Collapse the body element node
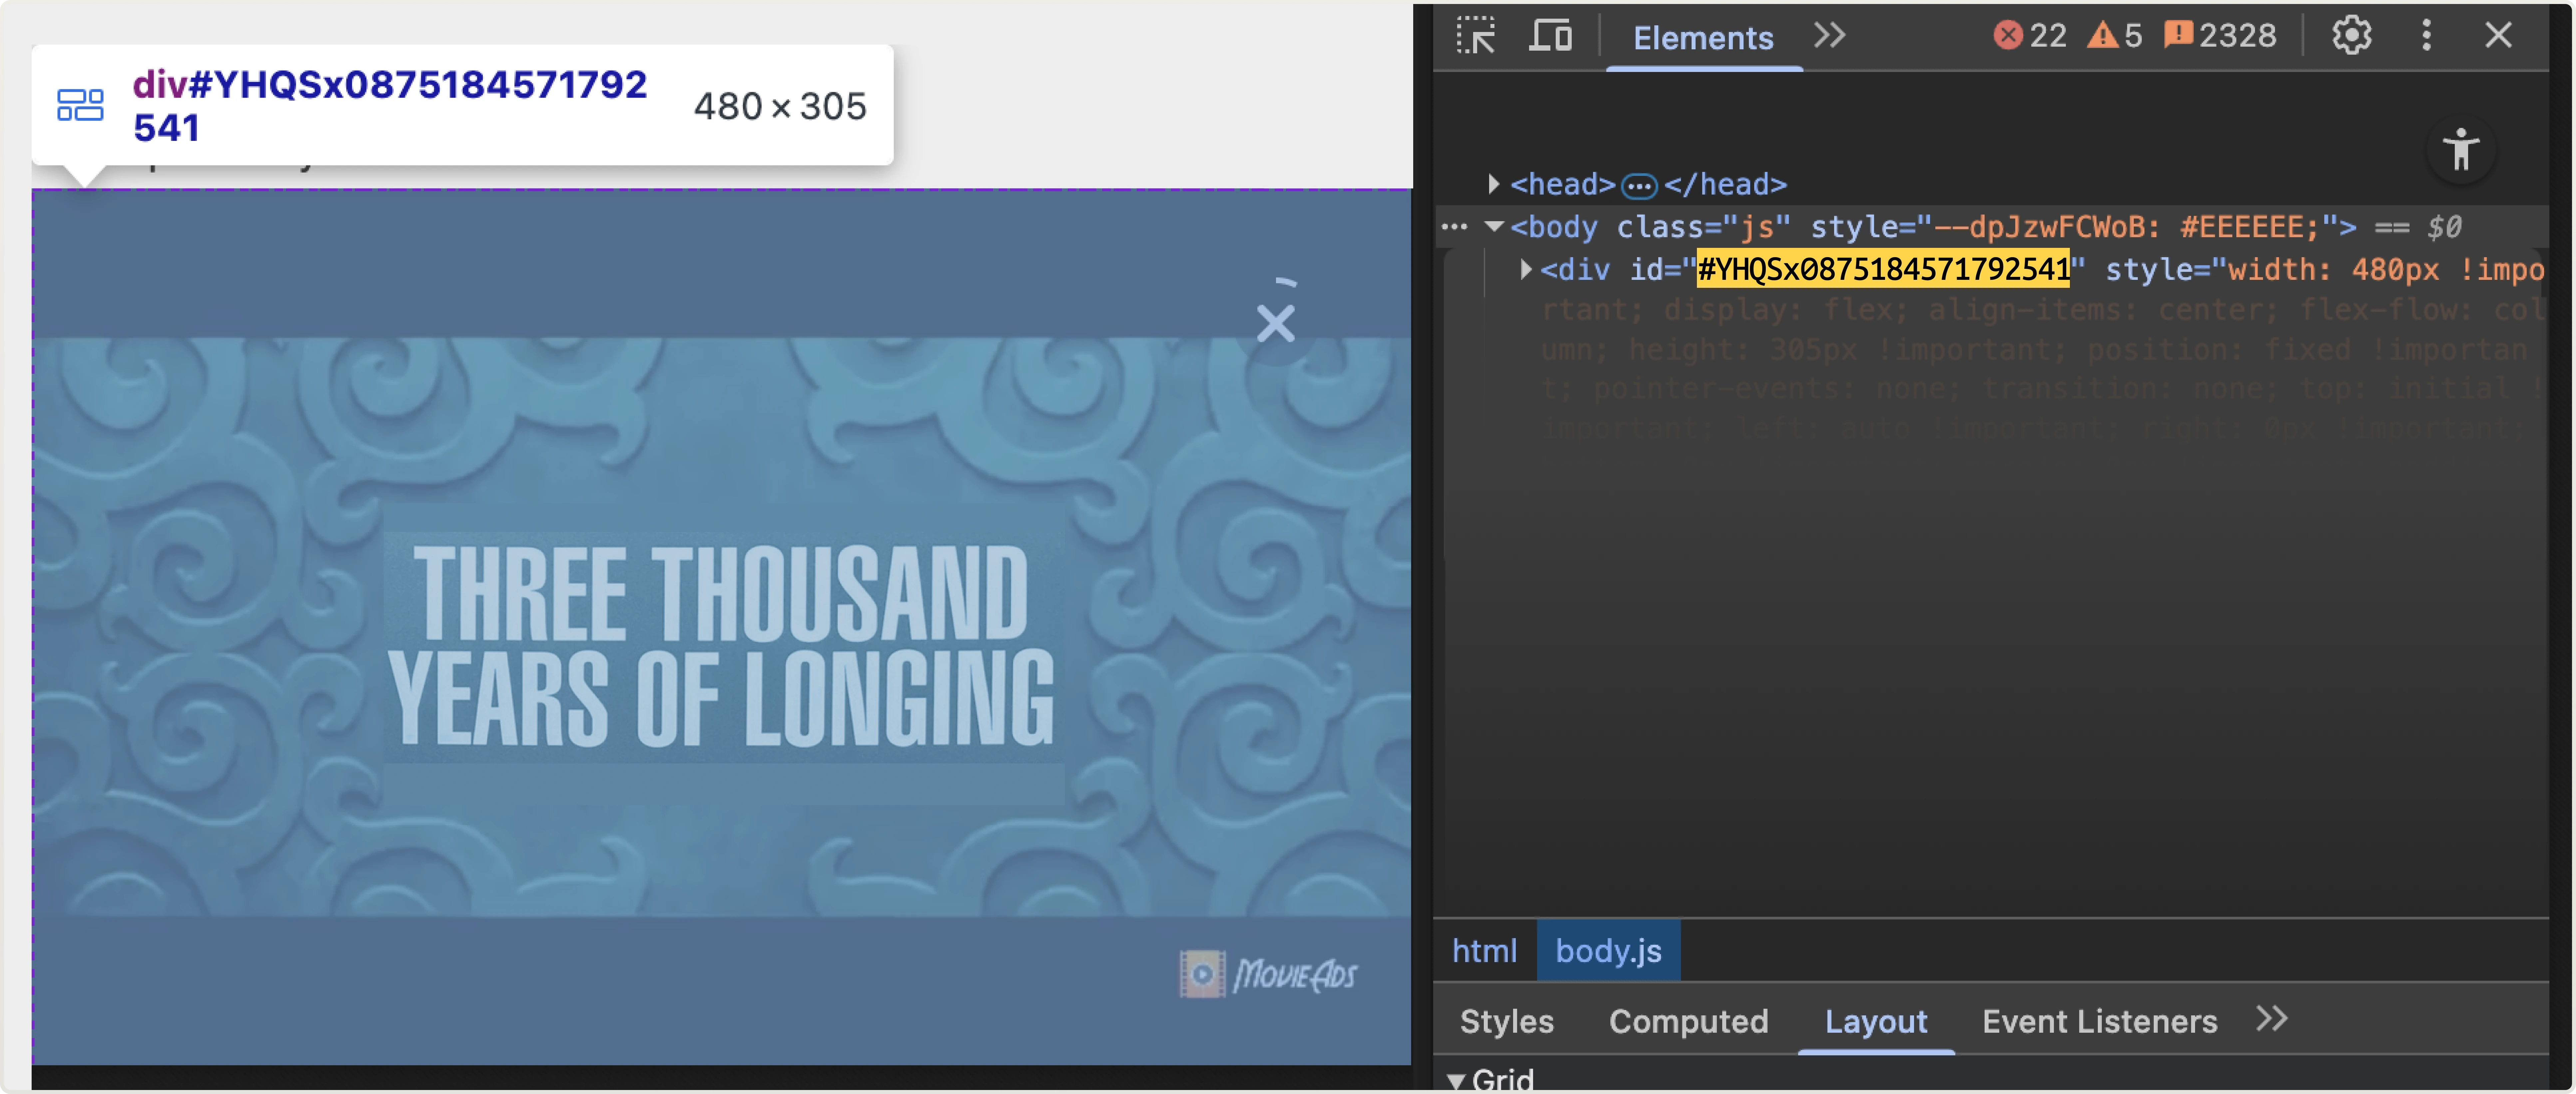Image resolution: width=2576 pixels, height=1094 pixels. 1495,226
